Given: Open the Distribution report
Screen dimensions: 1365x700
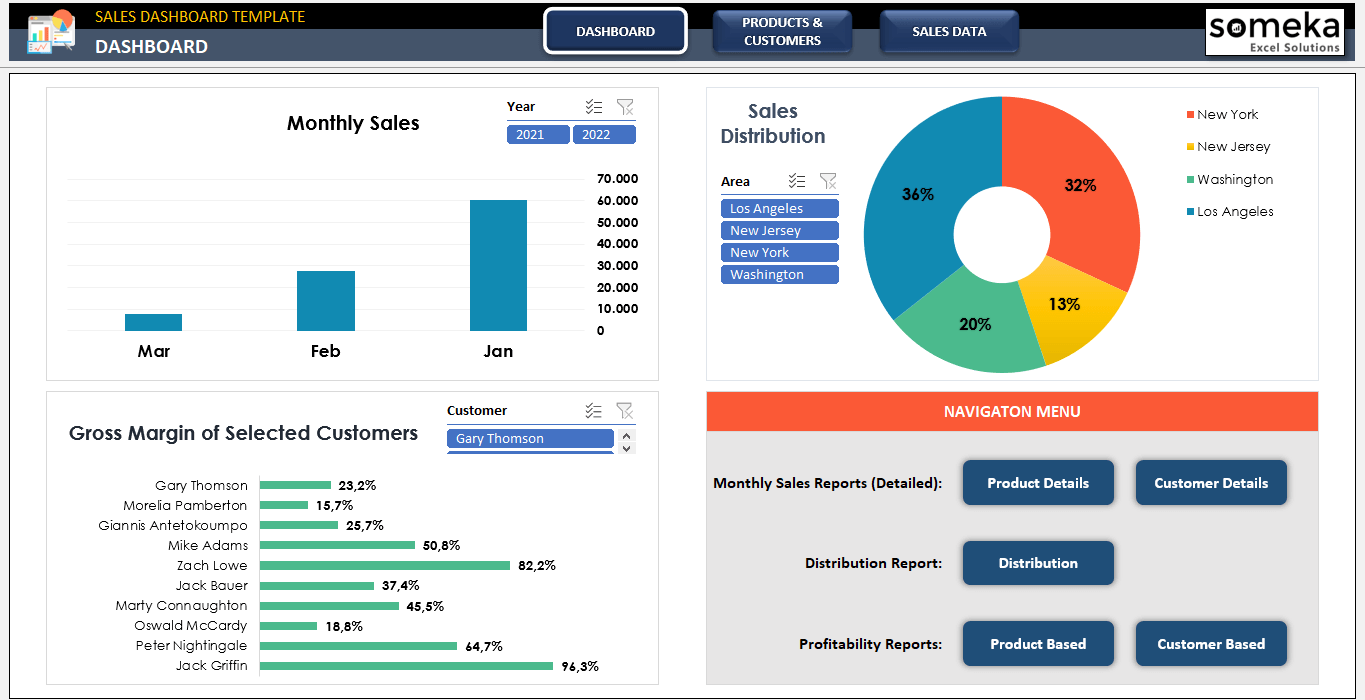Looking at the screenshot, I should (x=1038, y=563).
